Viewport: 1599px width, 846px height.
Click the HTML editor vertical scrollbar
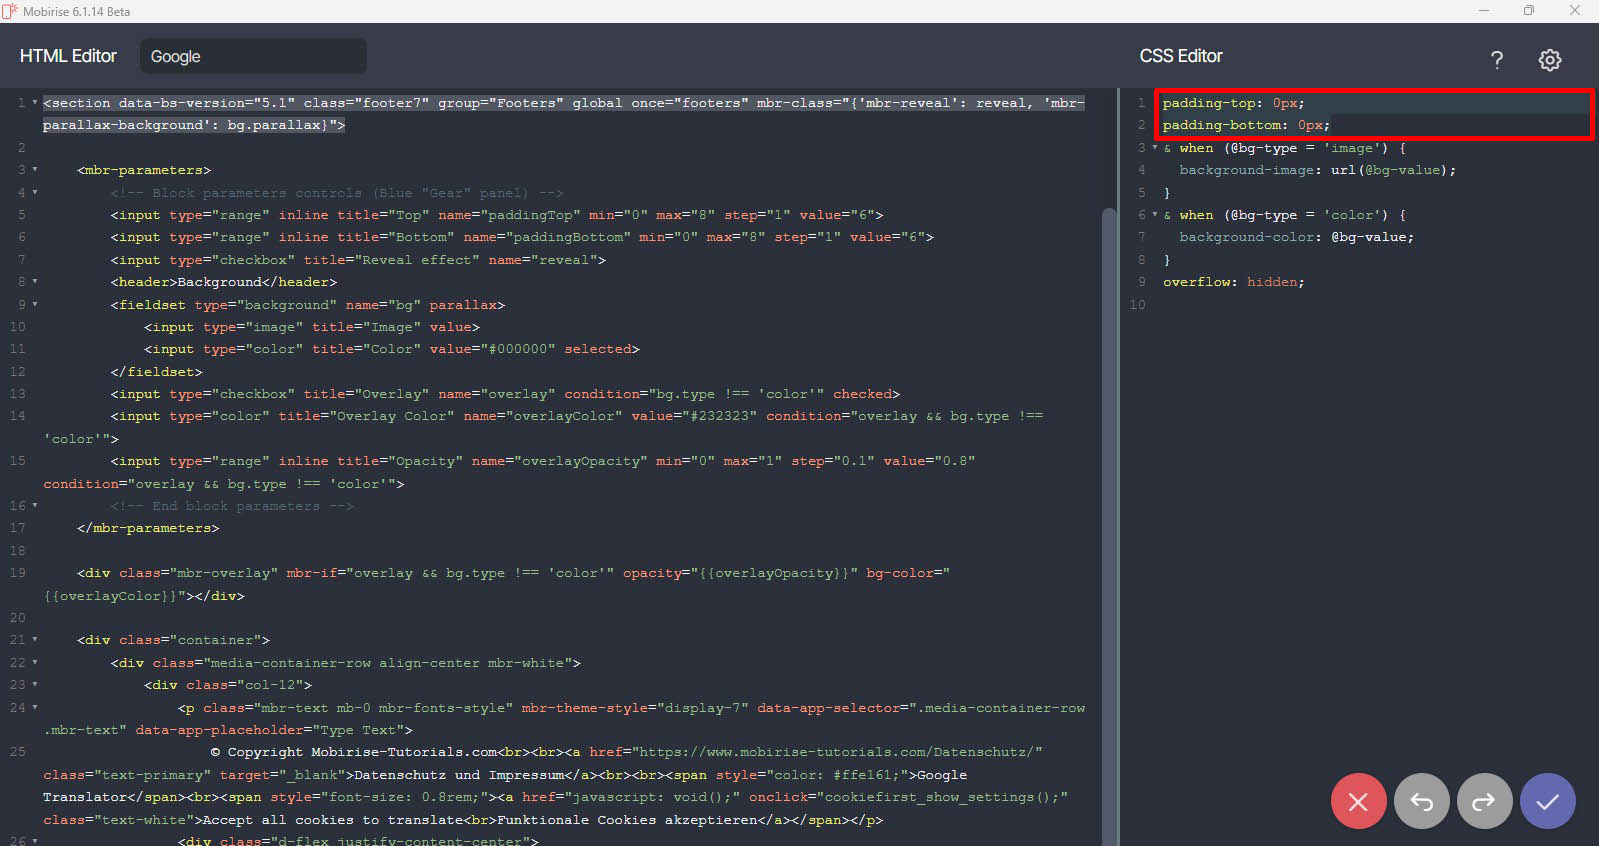[x=1108, y=500]
